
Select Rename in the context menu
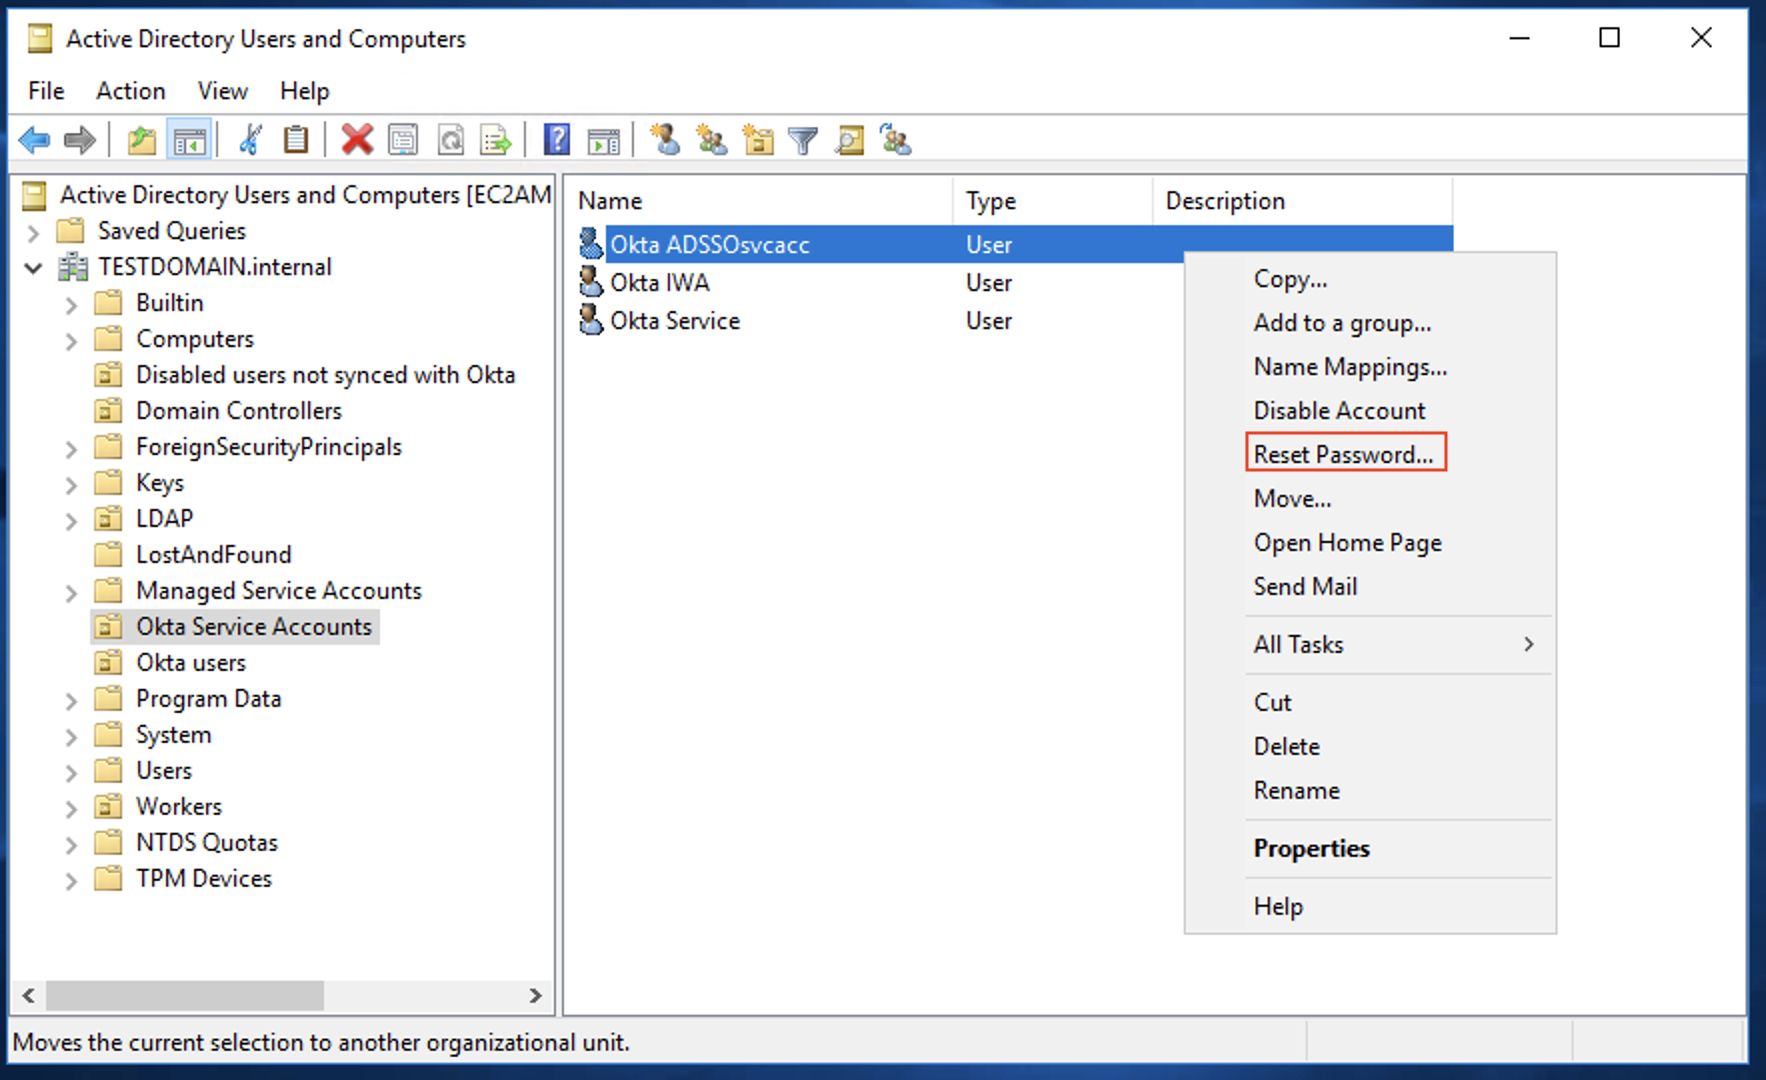1296,790
